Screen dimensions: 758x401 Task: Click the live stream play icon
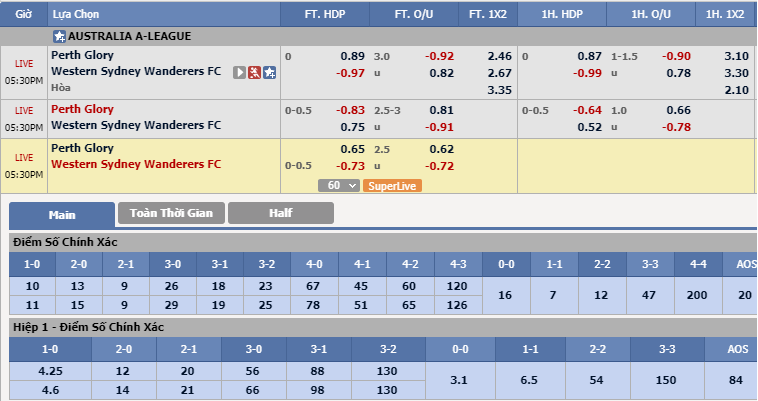pos(240,72)
